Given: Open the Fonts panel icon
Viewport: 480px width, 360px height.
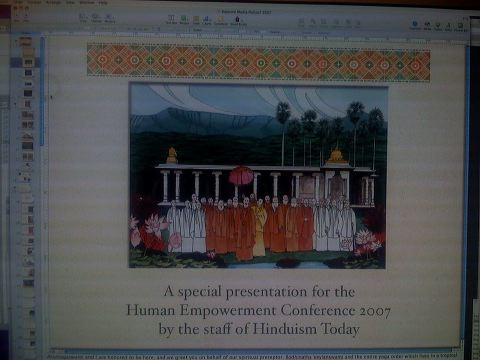Looking at the screenshot, I should click(448, 26).
